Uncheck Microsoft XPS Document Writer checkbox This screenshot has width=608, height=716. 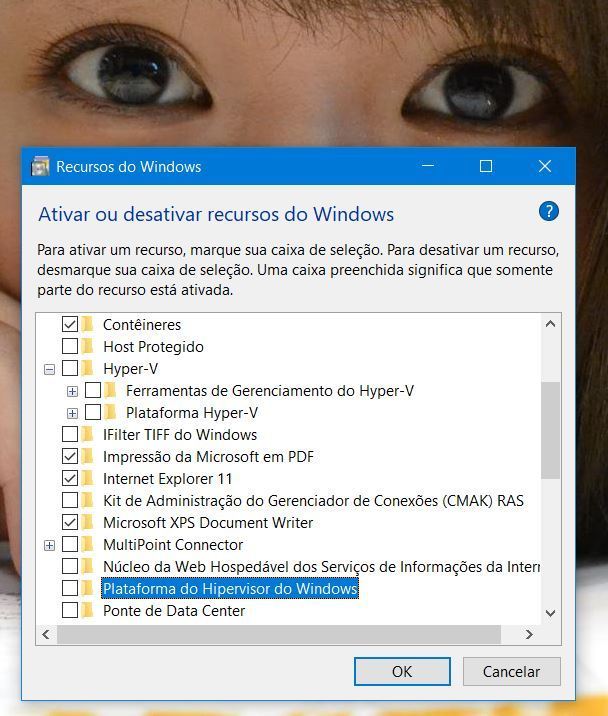point(70,522)
